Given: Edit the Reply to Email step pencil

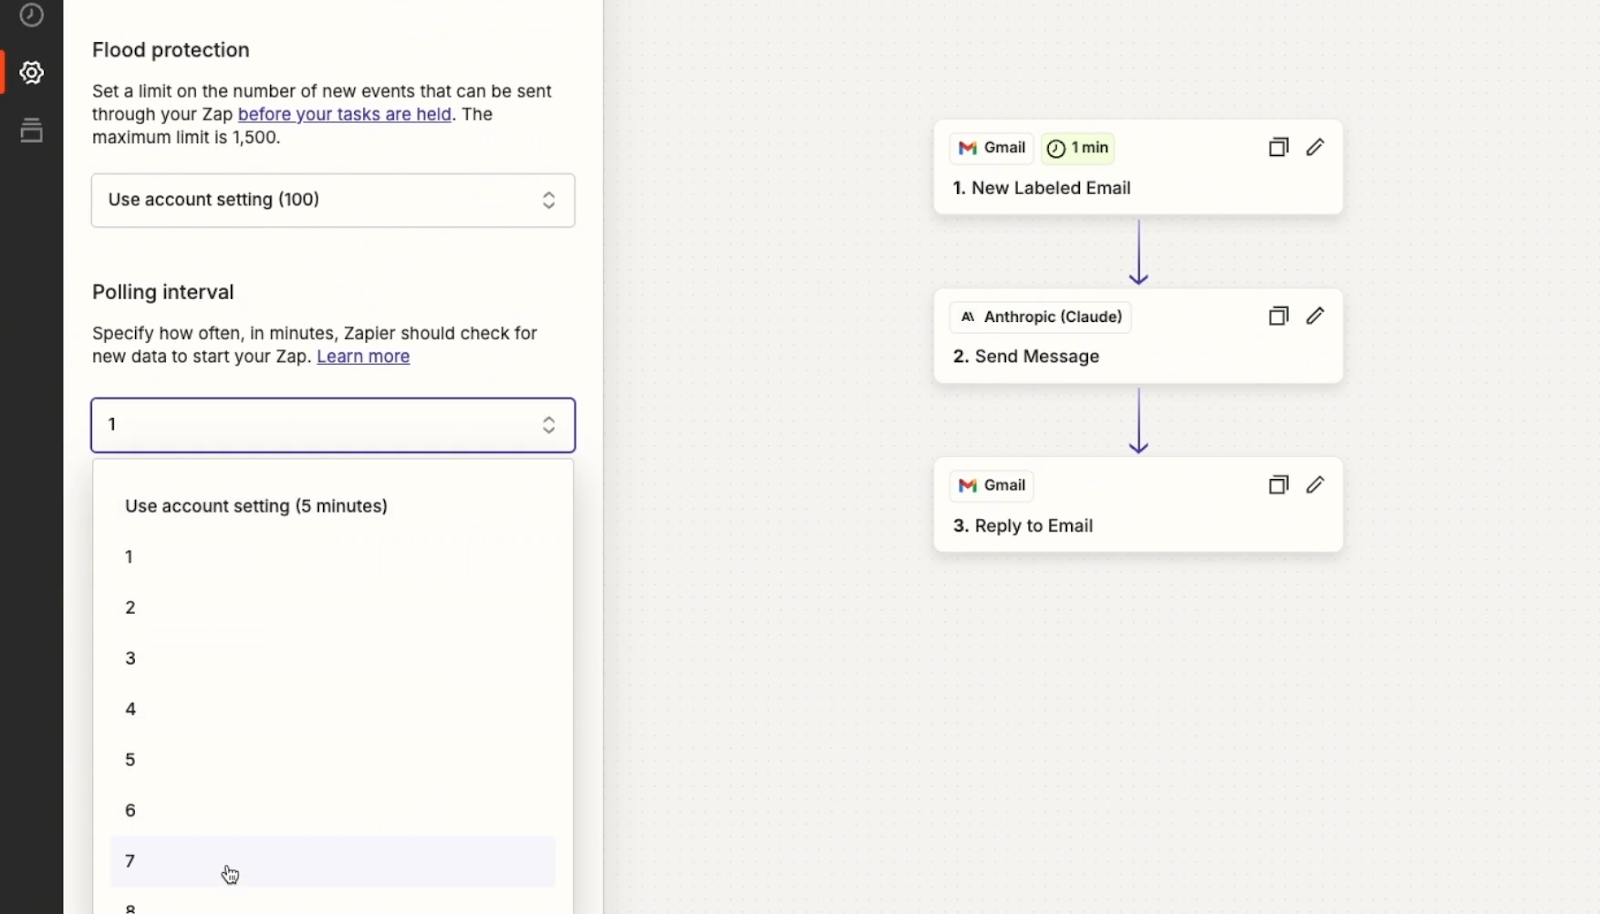Looking at the screenshot, I should (1315, 485).
